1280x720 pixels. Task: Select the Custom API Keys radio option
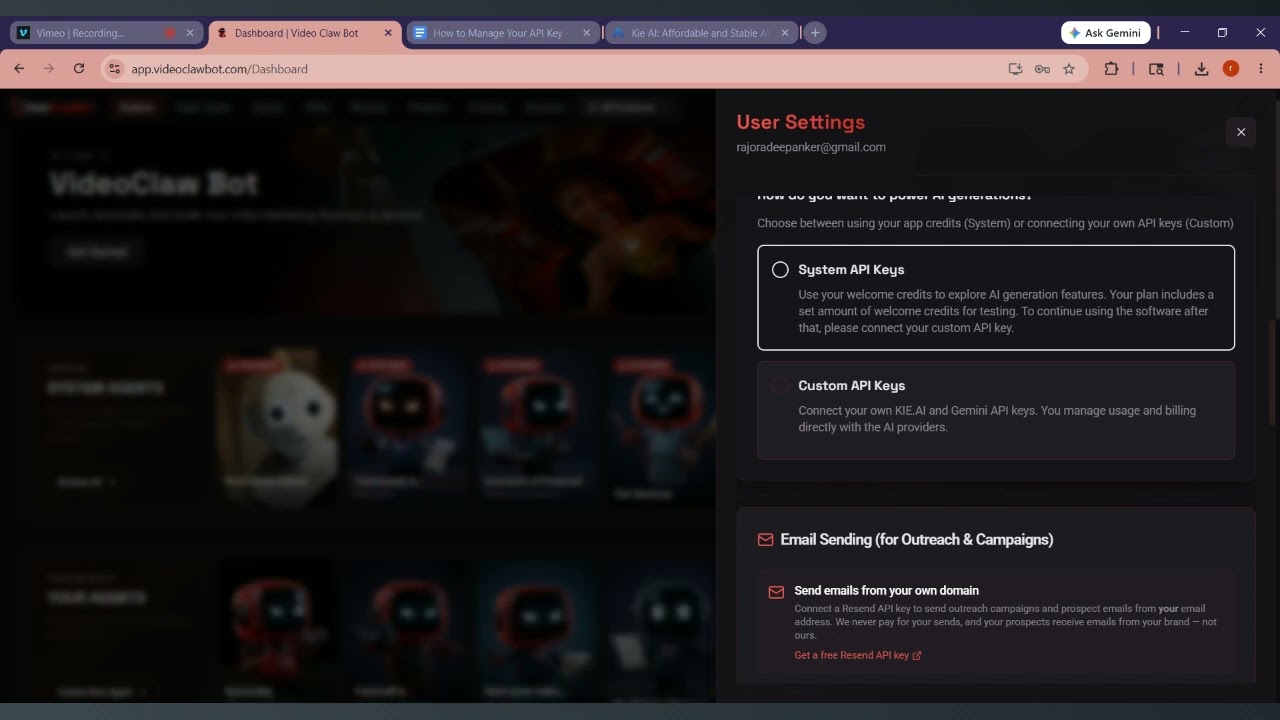coord(780,386)
